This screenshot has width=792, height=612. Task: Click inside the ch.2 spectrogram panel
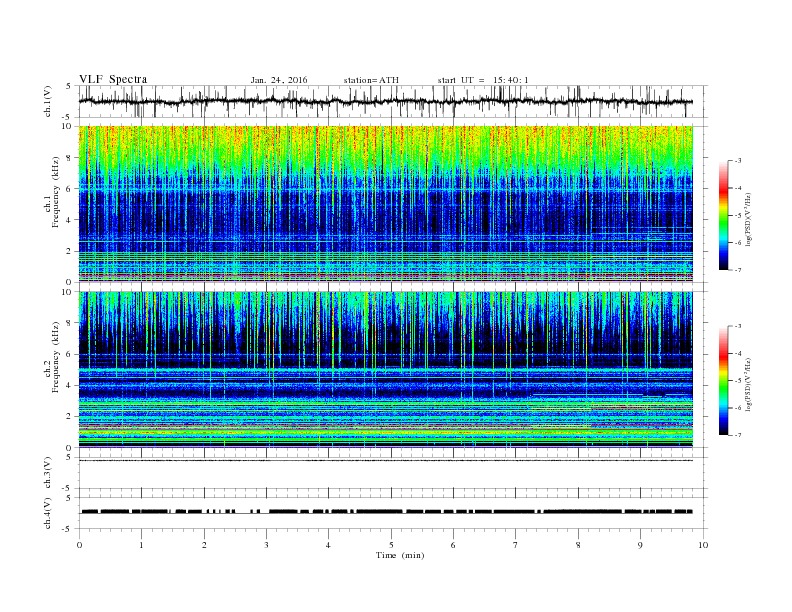click(386, 369)
